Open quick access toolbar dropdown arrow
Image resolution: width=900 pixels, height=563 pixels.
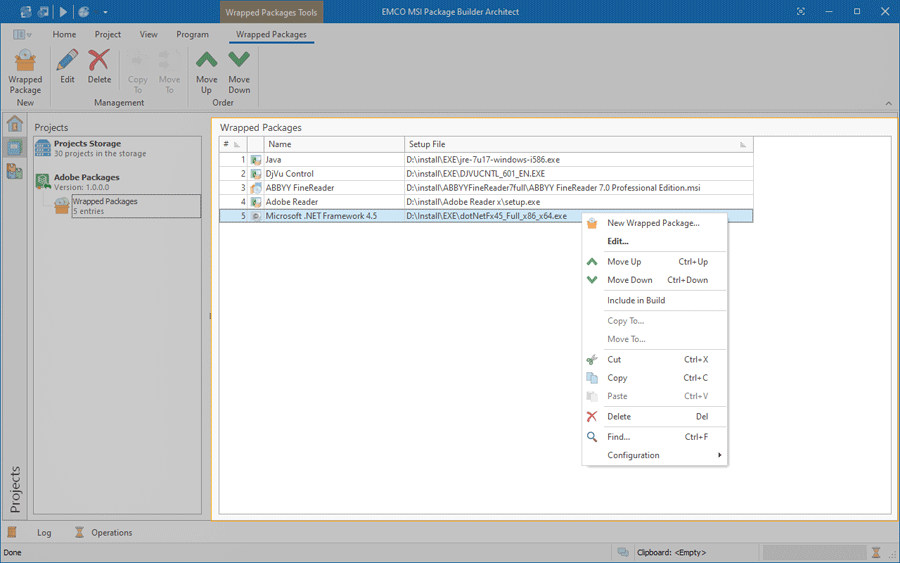(105, 12)
